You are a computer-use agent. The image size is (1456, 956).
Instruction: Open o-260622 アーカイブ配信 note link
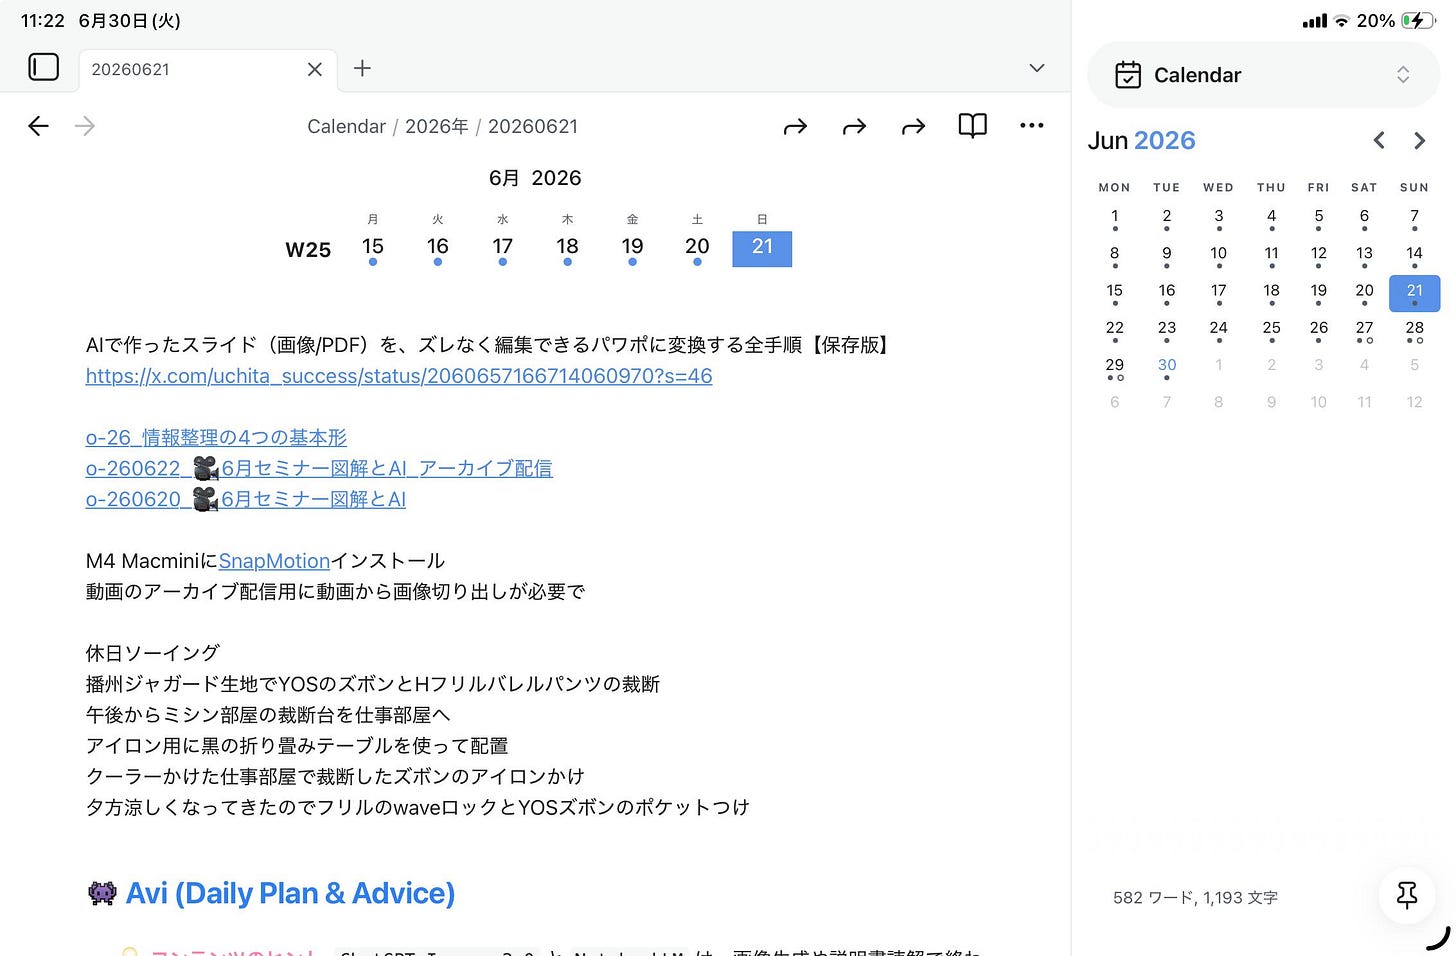point(319,468)
